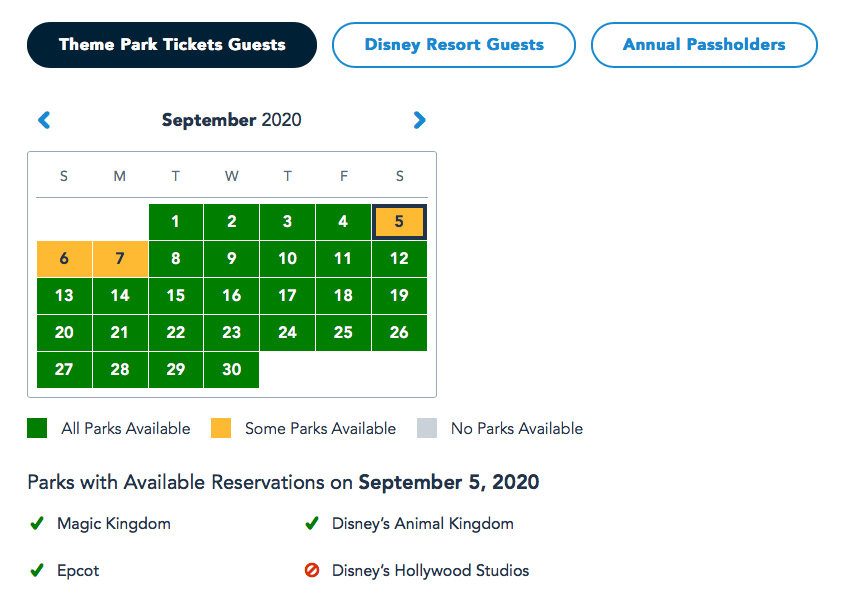The width and height of the screenshot is (848, 612).
Task: Click the Disney's Hollywood Studios park name
Action: (x=430, y=571)
